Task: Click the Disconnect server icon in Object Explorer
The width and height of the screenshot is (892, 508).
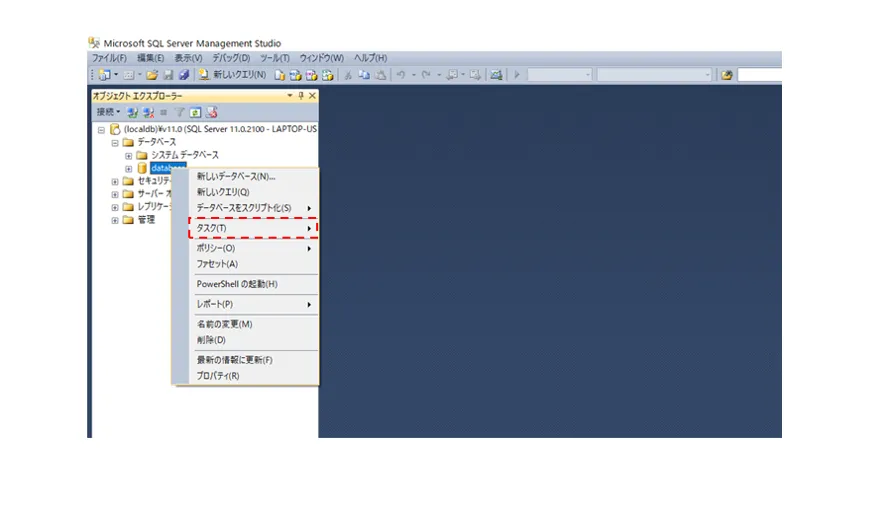Action: tap(148, 112)
